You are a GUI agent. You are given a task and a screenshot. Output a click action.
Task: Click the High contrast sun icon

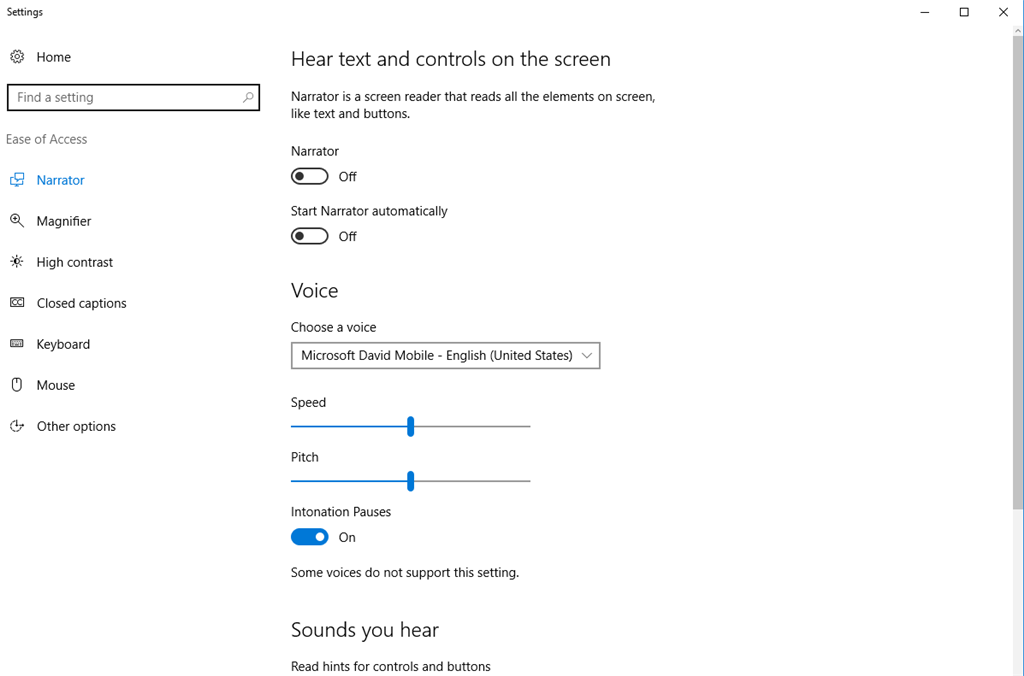(x=17, y=262)
